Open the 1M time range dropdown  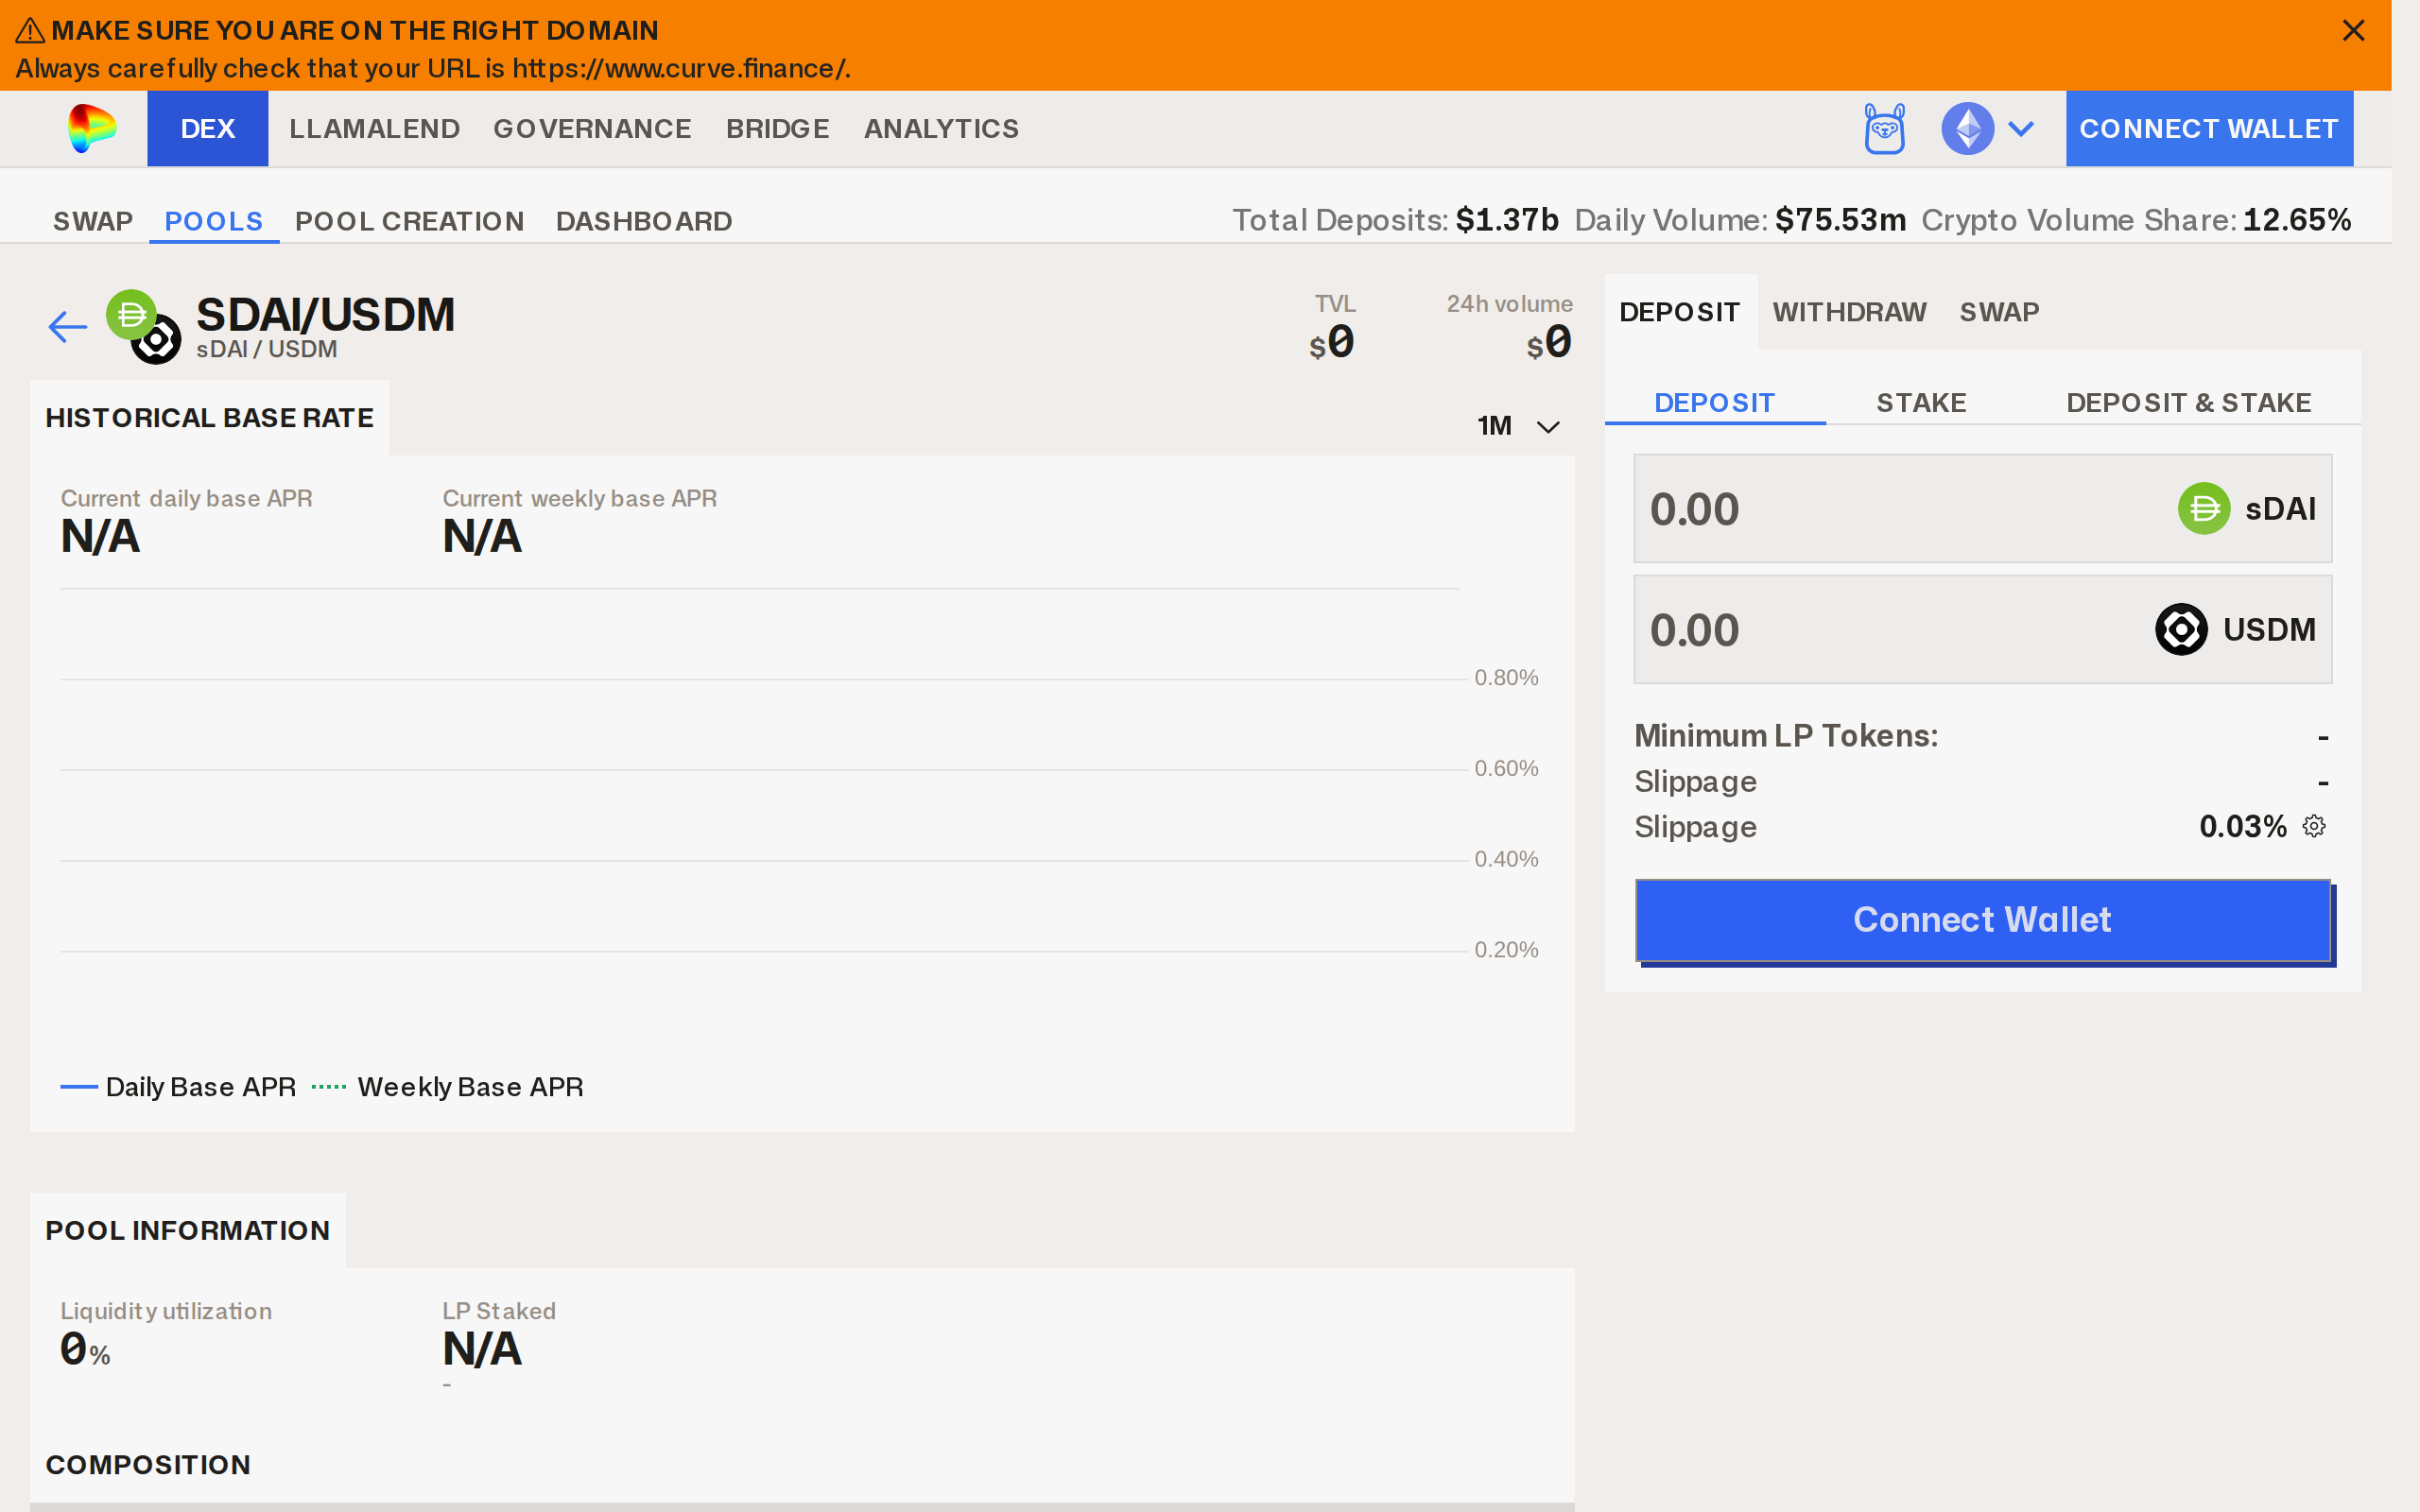click(x=1518, y=426)
